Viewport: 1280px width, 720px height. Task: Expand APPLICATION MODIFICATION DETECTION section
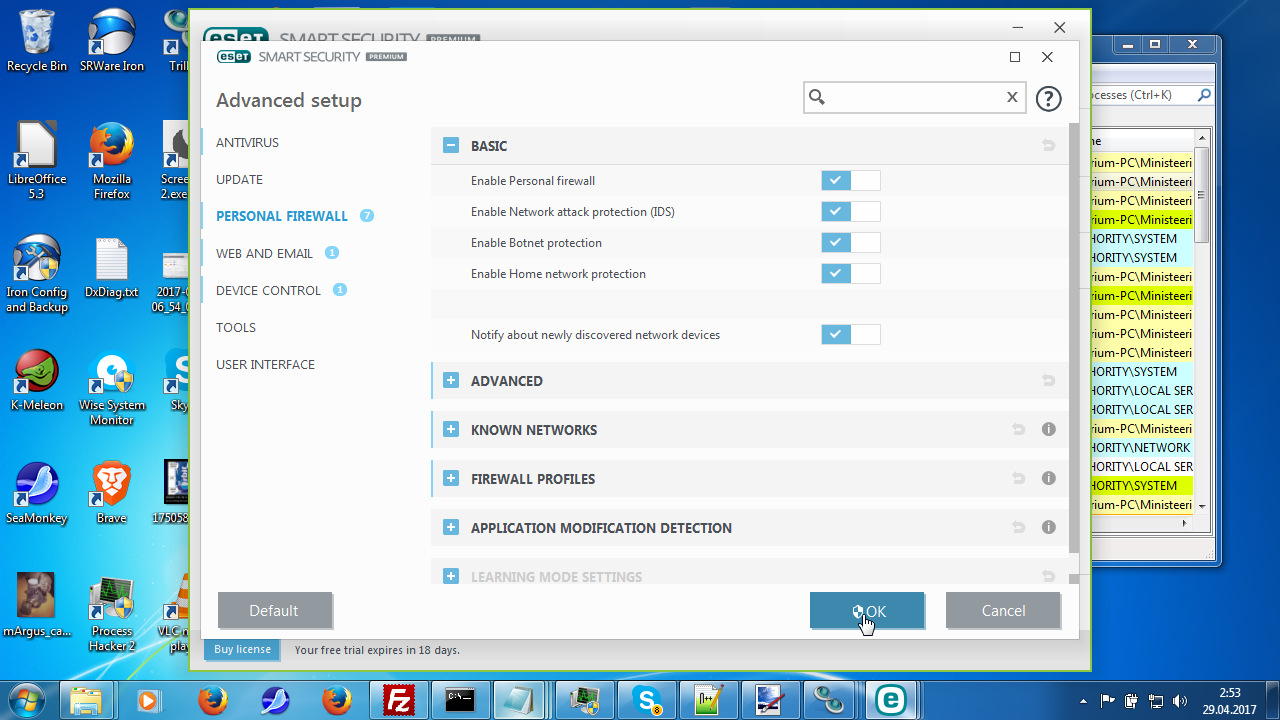point(451,528)
